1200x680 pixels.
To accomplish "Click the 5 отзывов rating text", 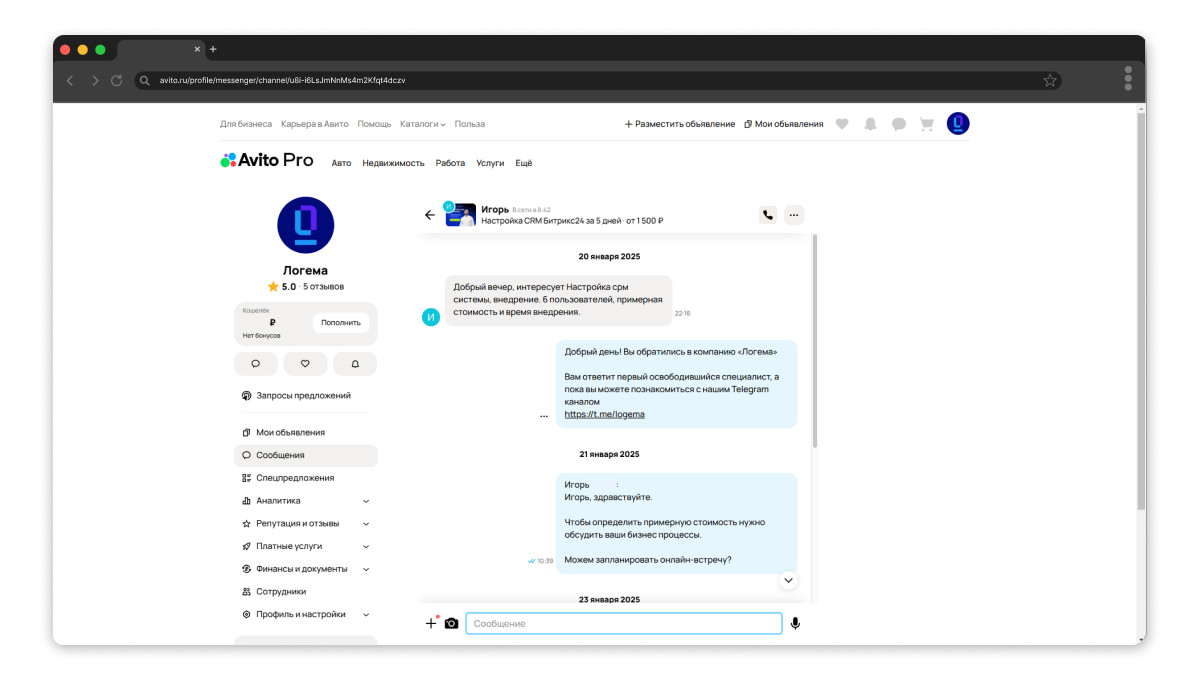I will coord(324,287).
